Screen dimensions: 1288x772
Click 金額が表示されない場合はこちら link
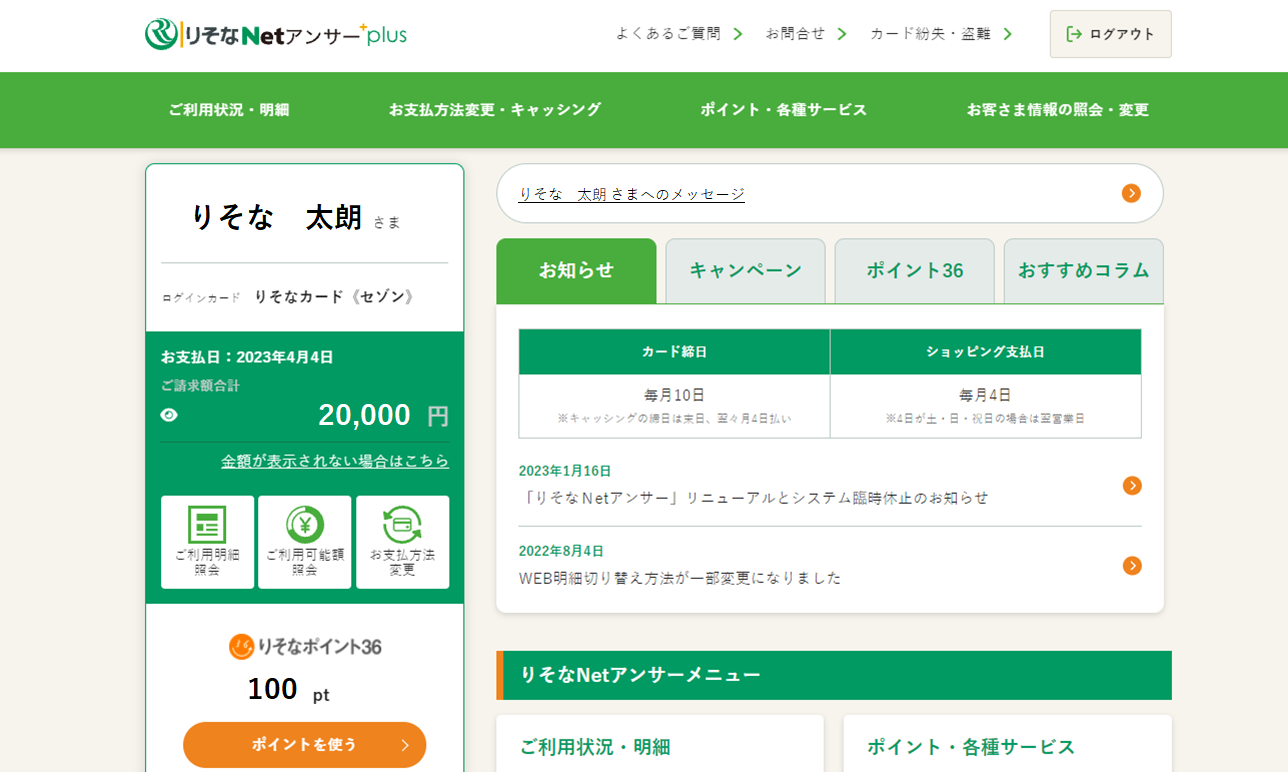pyautogui.click(x=335, y=461)
